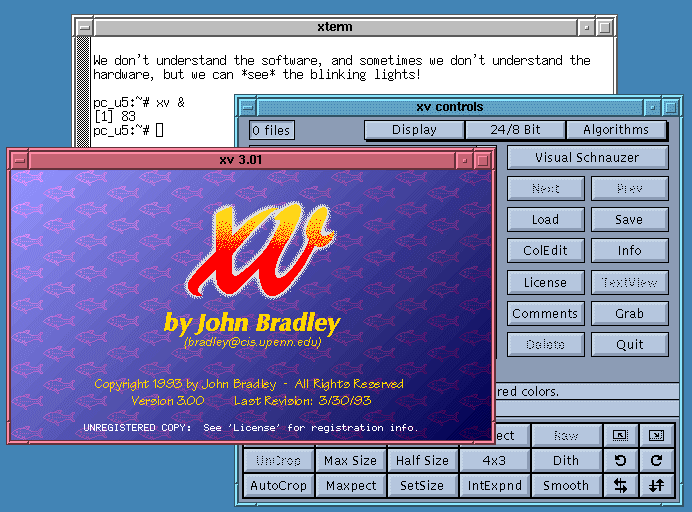This screenshot has height=512, width=692.
Task: Click the Save button
Action: tap(630, 219)
